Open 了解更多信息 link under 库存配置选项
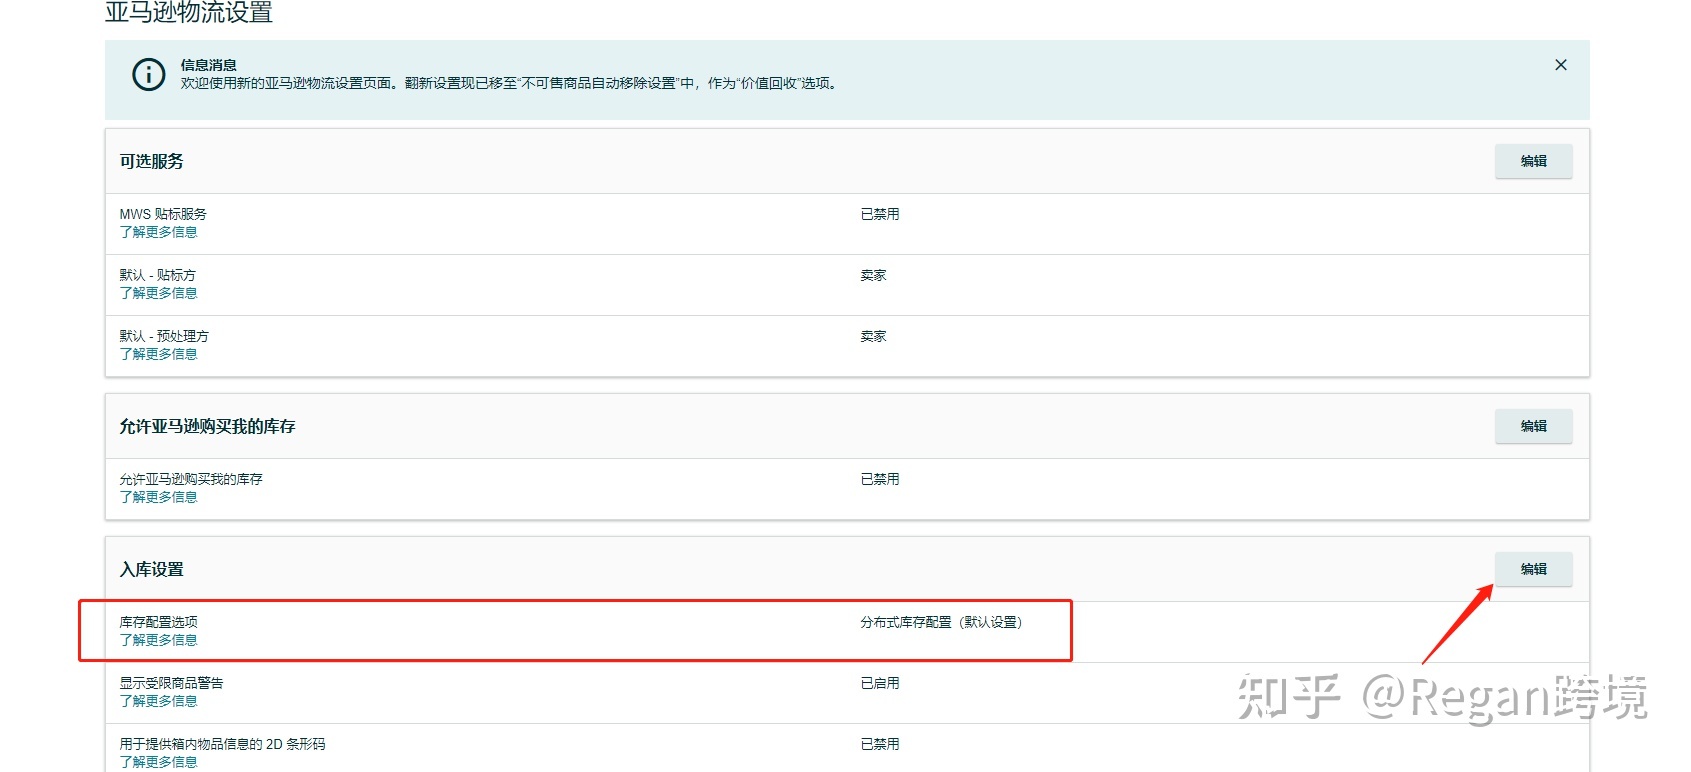The height and width of the screenshot is (772, 1691). pos(158,640)
